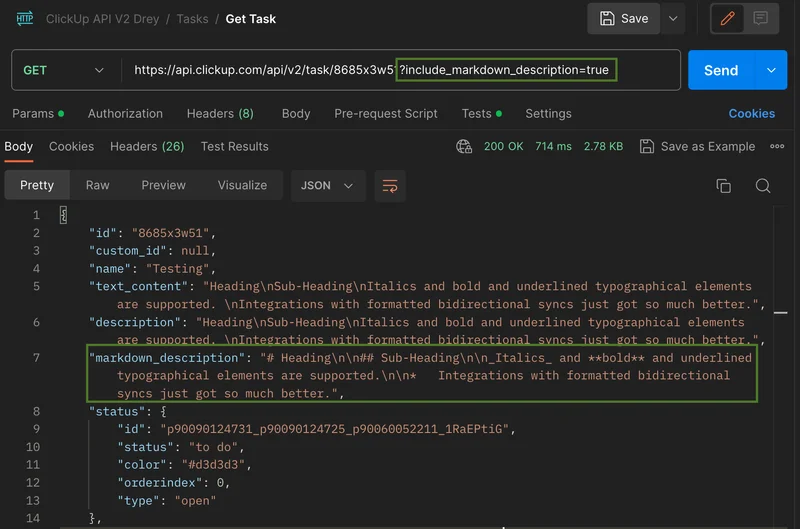
Task: Open the request Headers (8) tab
Action: click(220, 114)
